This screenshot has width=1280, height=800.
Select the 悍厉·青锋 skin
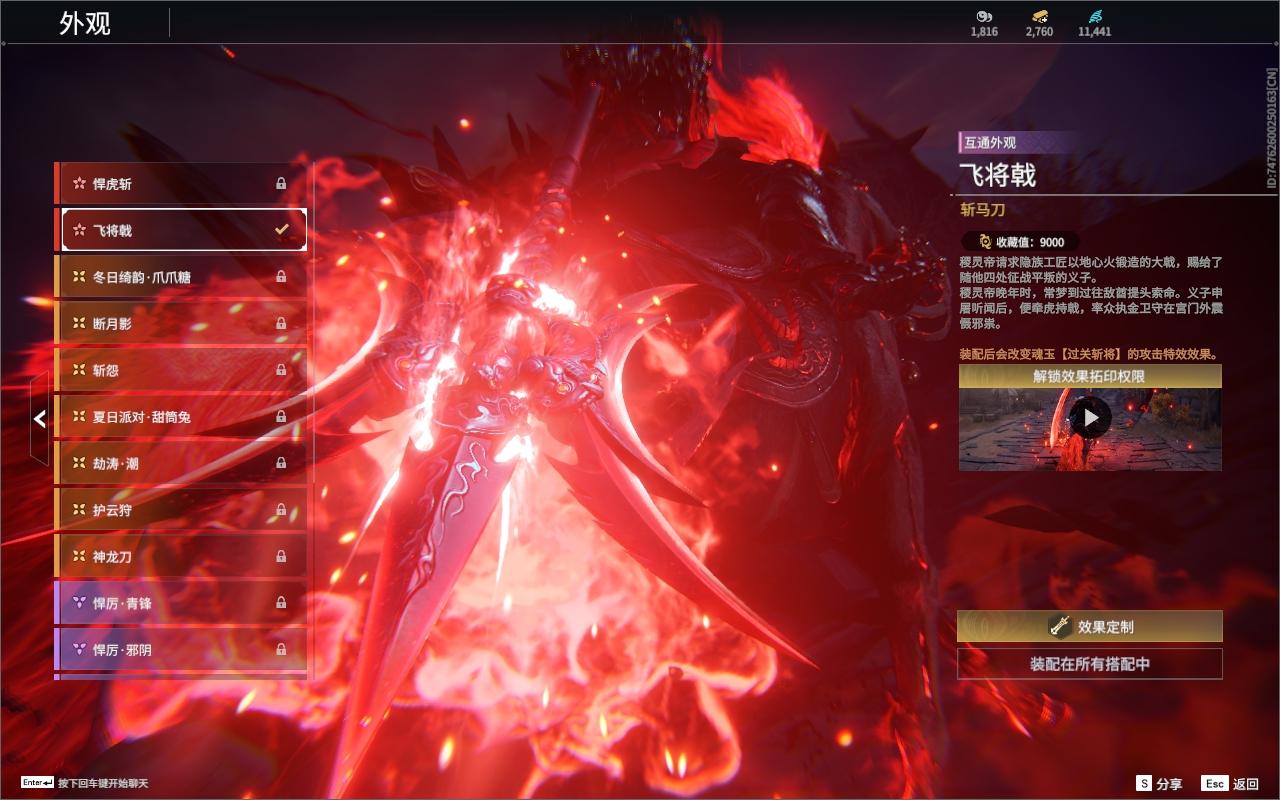[x=181, y=603]
